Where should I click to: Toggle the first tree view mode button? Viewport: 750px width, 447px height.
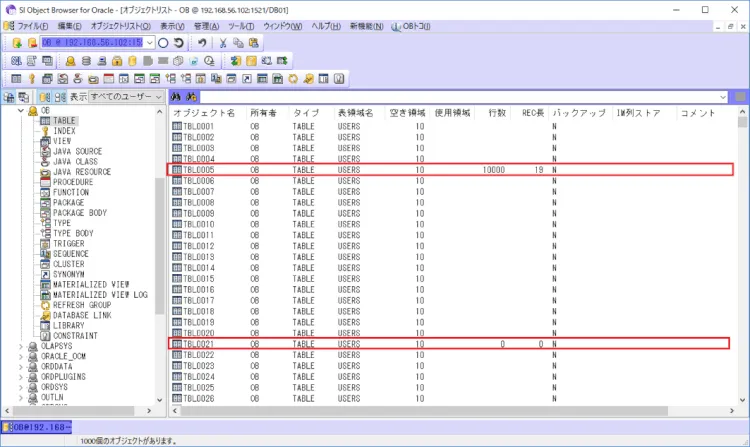click(x=9, y=97)
